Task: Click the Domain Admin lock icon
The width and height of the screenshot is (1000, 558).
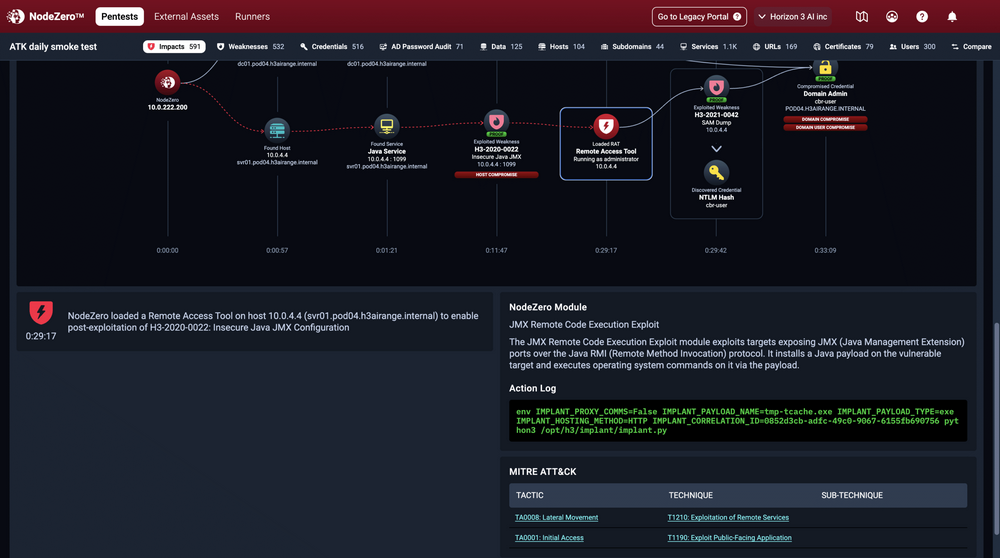Action: point(825,68)
